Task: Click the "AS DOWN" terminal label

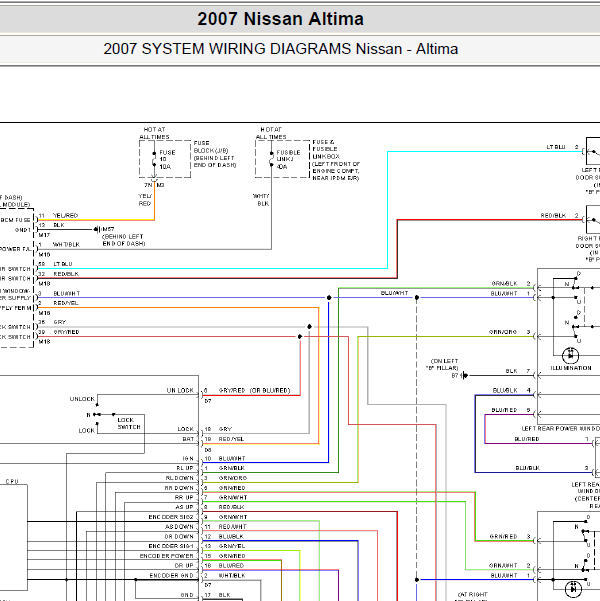Action: (179, 527)
